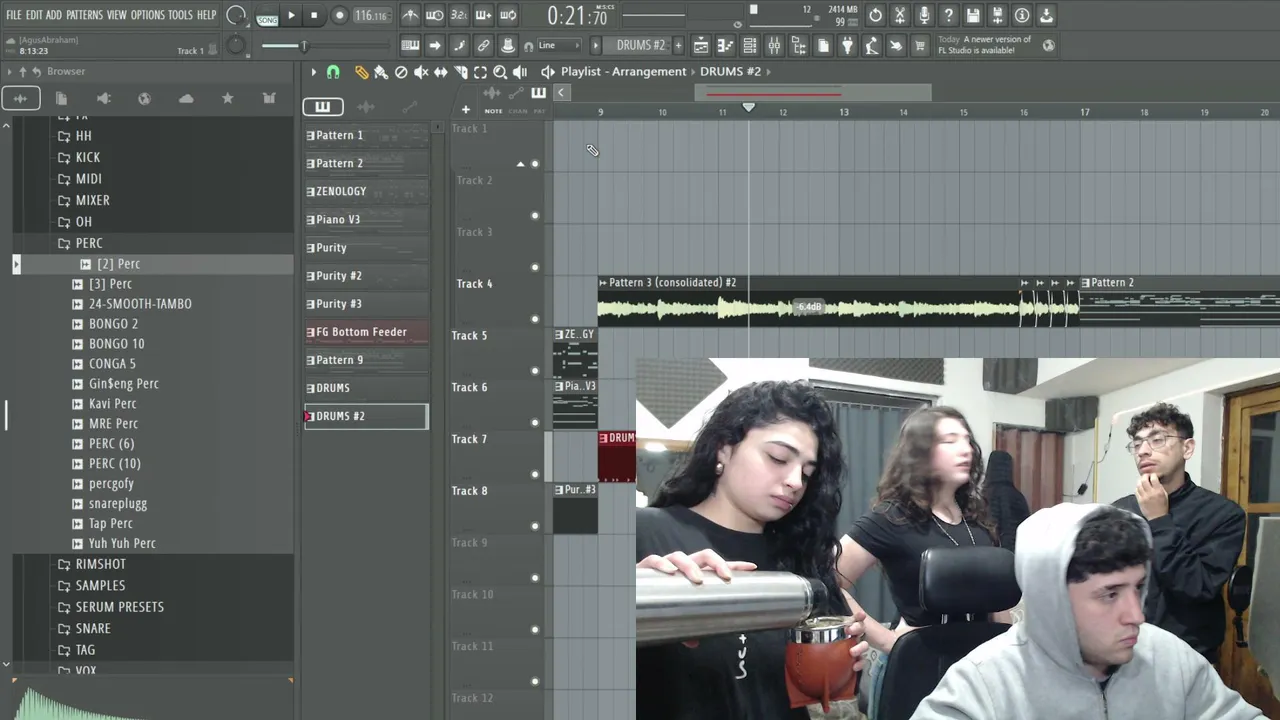The height and width of the screenshot is (720, 1280).
Task: Click the record button
Action: pyautogui.click(x=339, y=15)
